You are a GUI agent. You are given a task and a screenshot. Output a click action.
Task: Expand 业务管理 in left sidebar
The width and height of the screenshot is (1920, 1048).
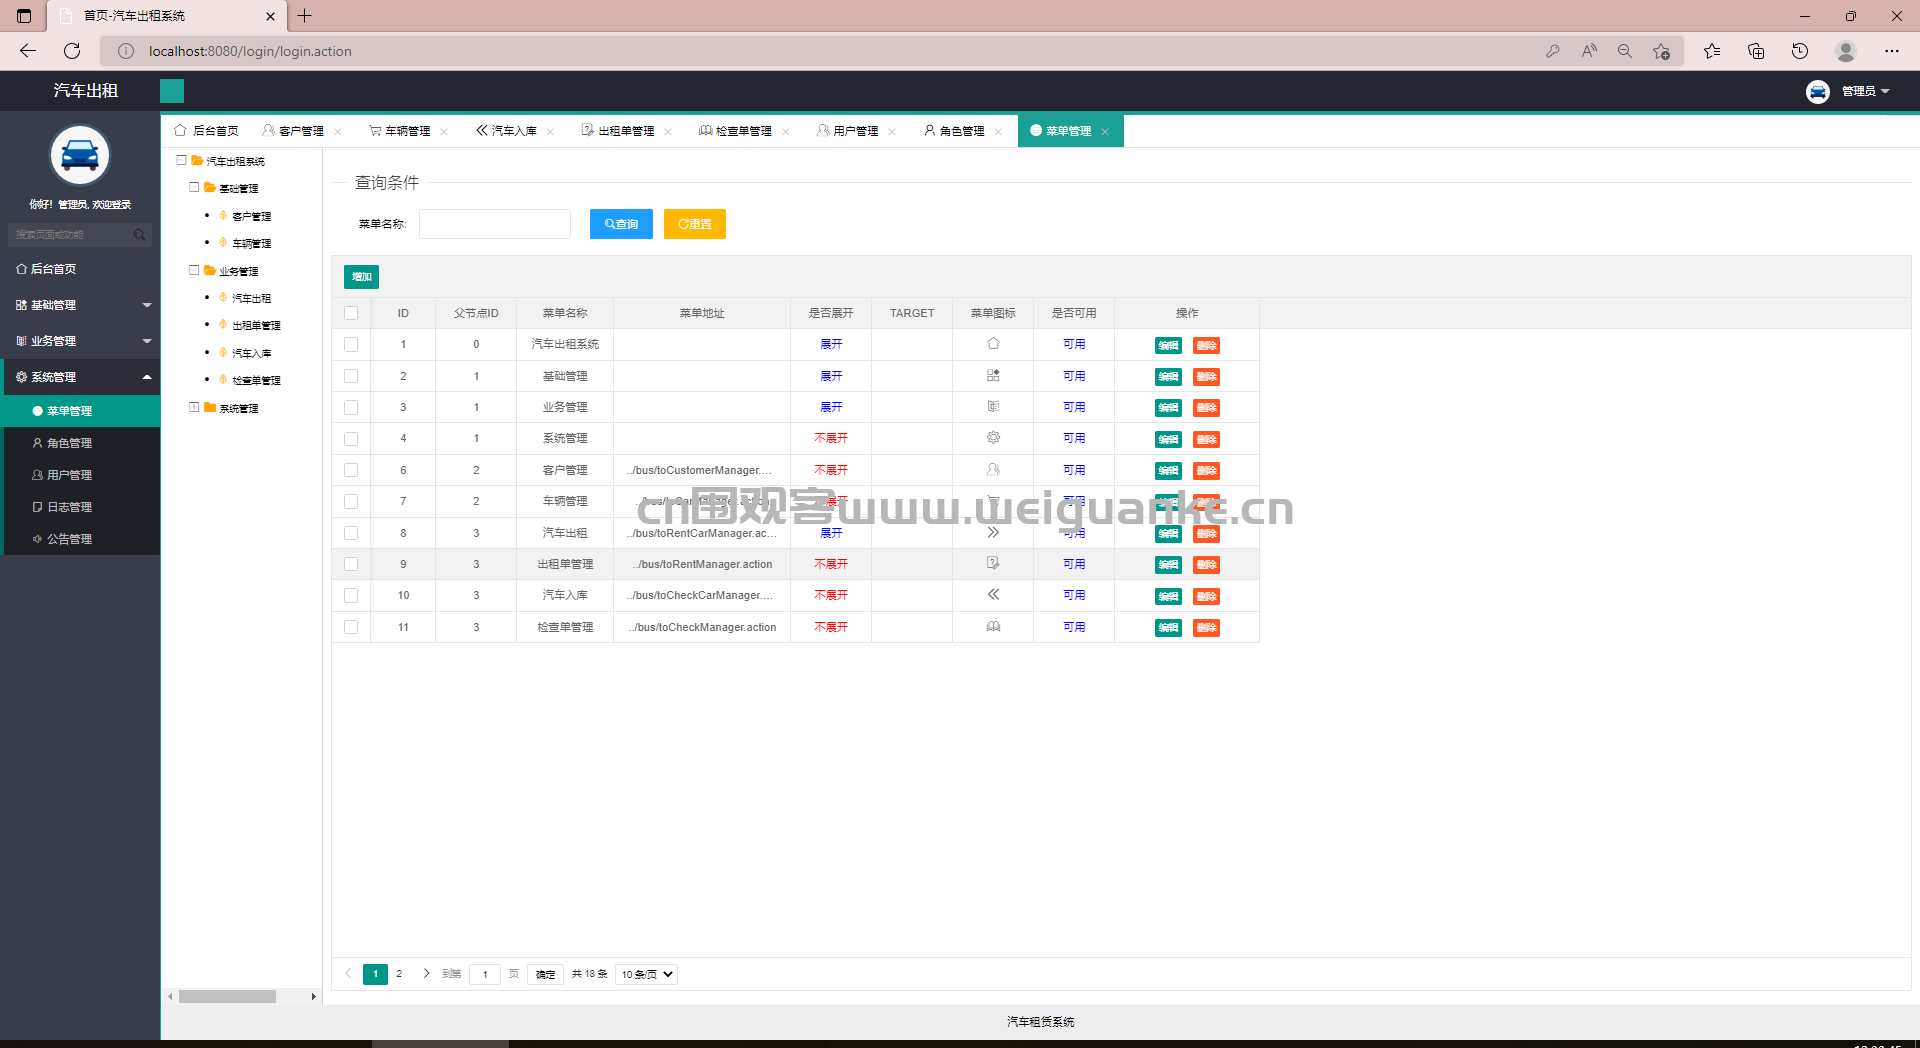tap(80, 341)
